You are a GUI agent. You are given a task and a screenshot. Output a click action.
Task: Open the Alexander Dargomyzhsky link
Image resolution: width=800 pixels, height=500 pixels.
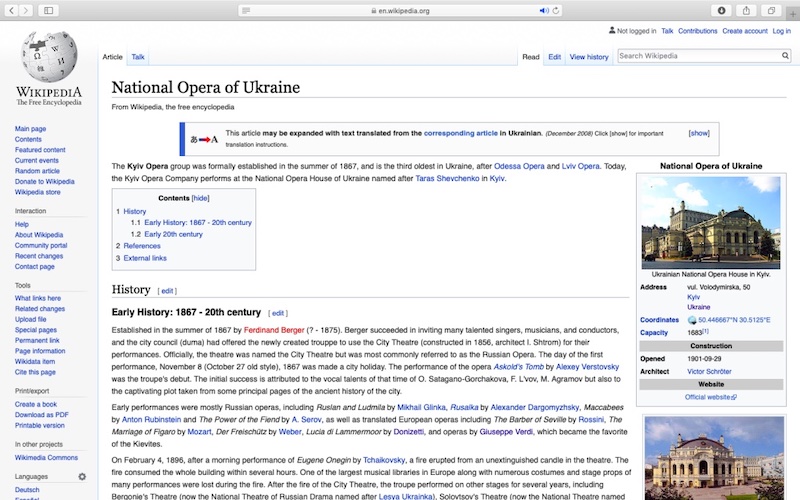(535, 407)
